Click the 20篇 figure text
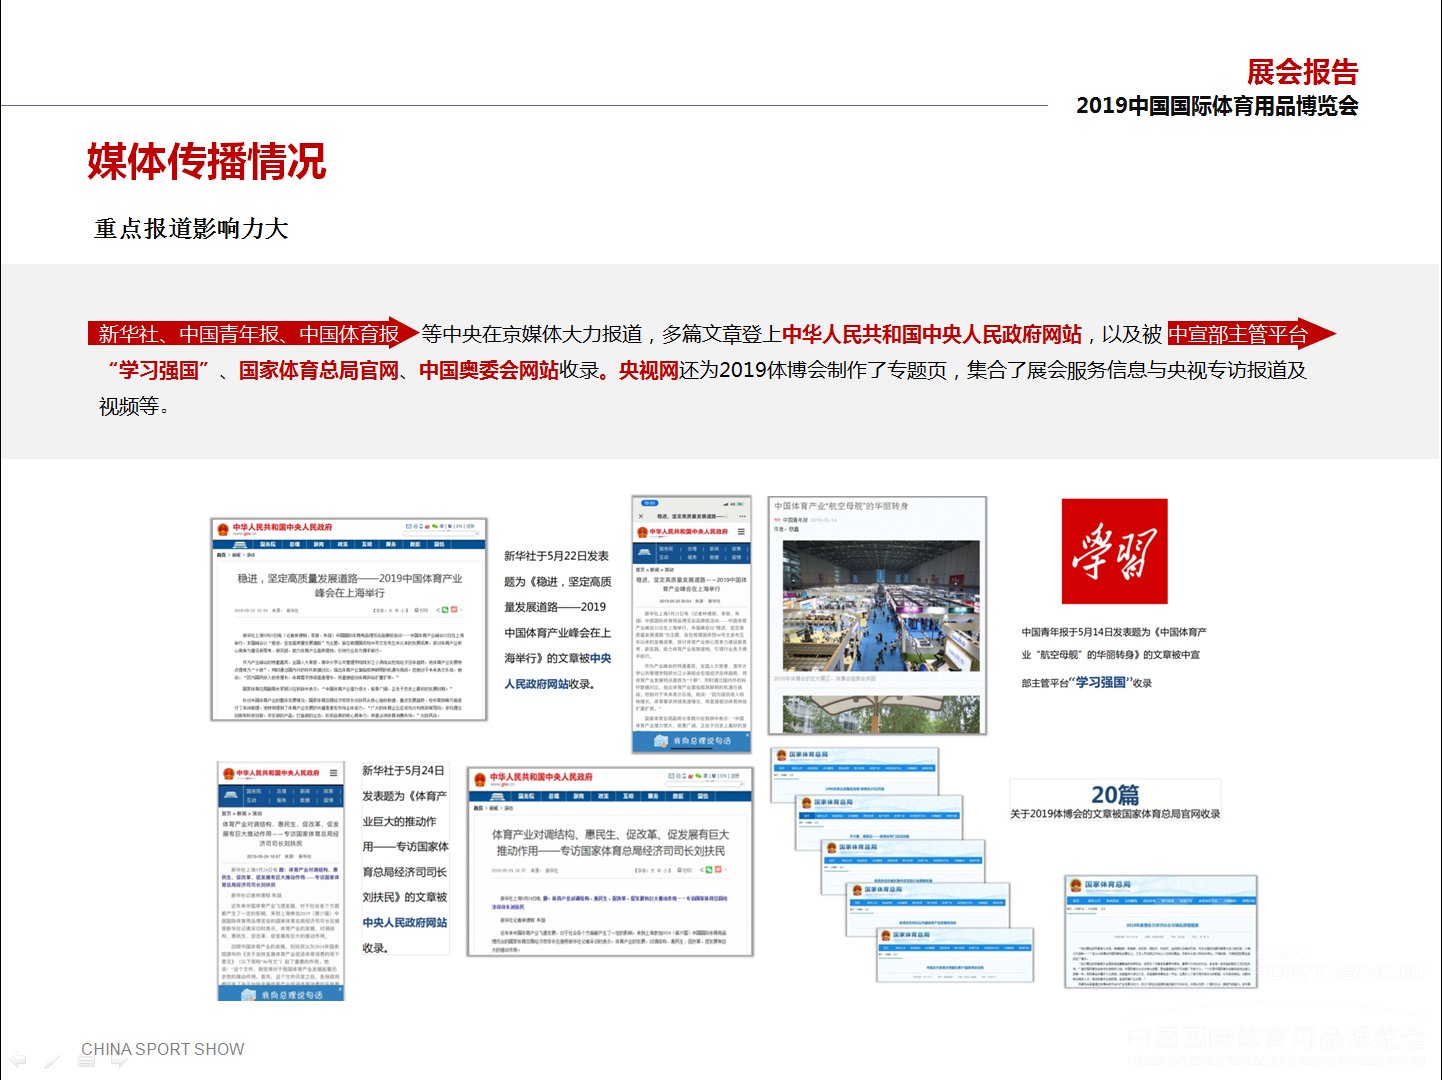 tap(1115, 795)
